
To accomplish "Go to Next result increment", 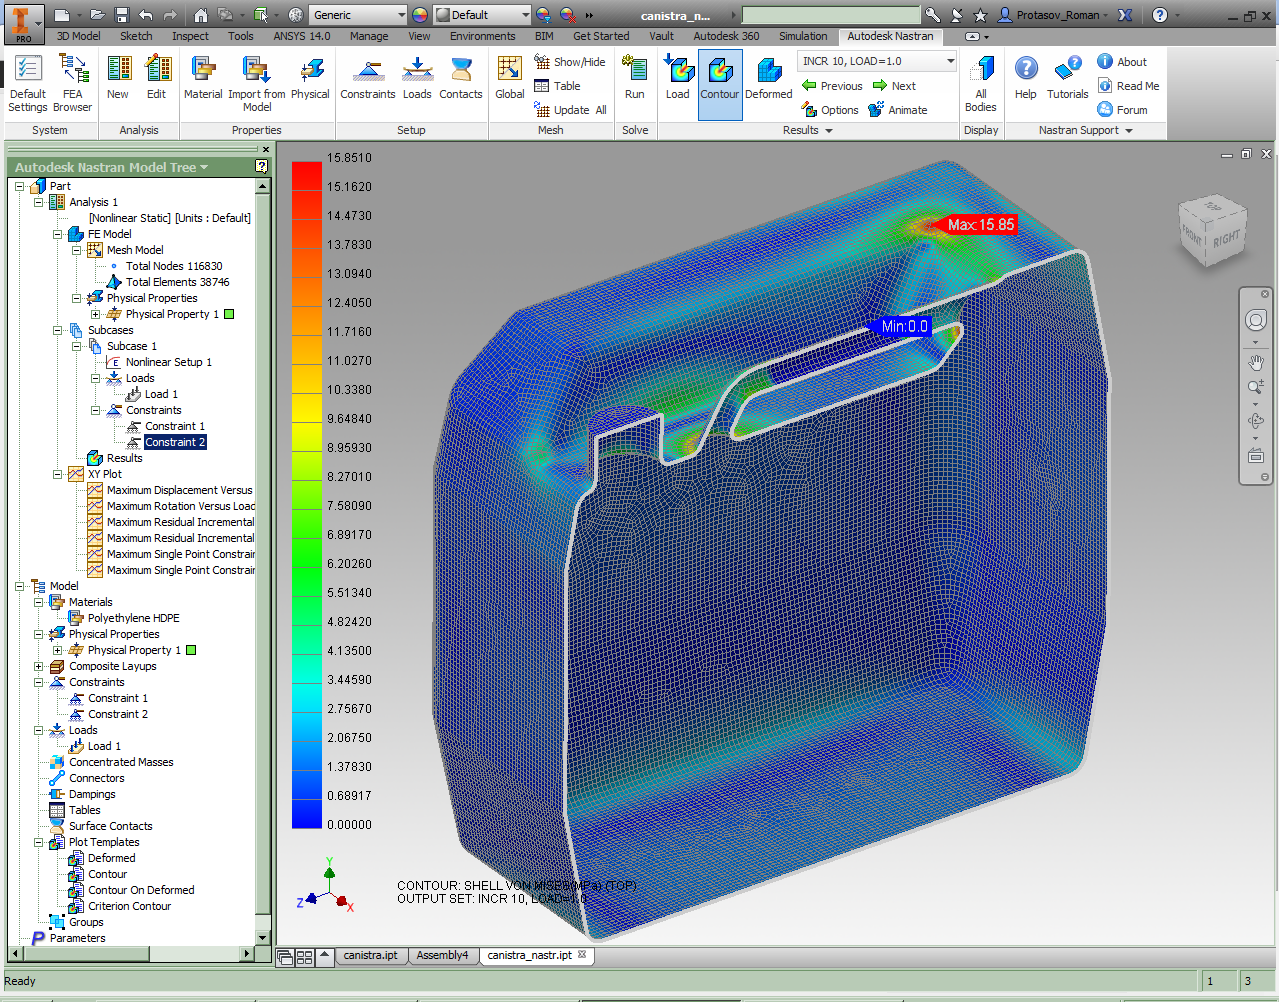I will tap(894, 86).
